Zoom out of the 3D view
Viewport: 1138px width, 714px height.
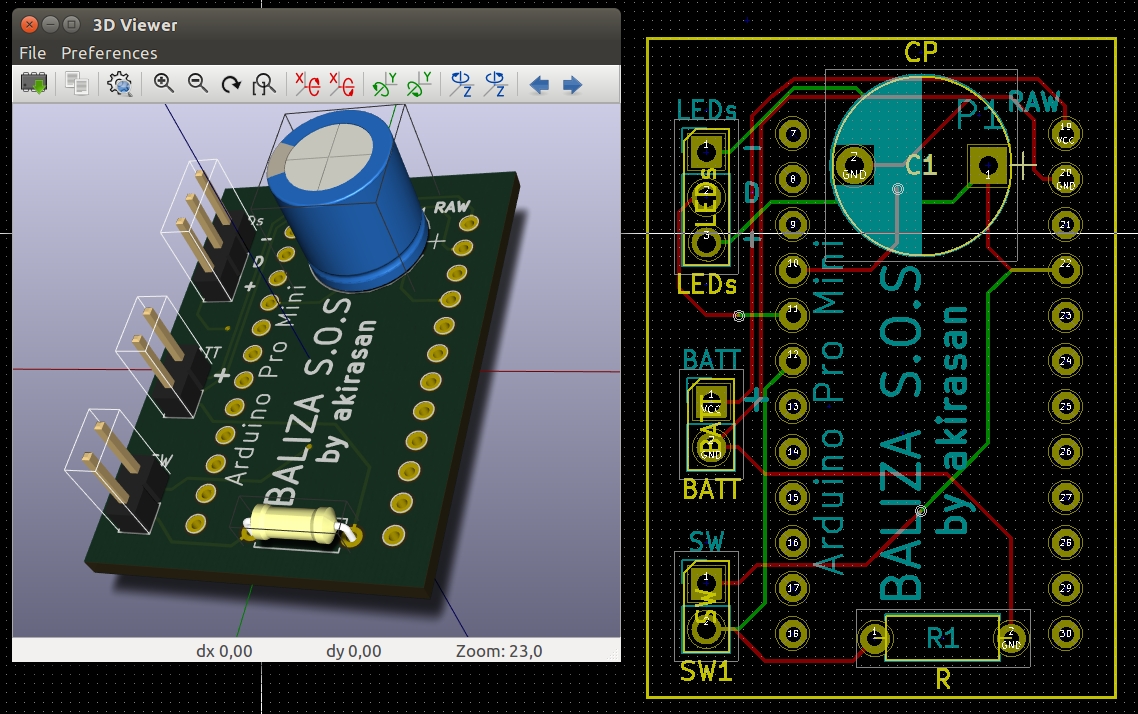coord(197,84)
